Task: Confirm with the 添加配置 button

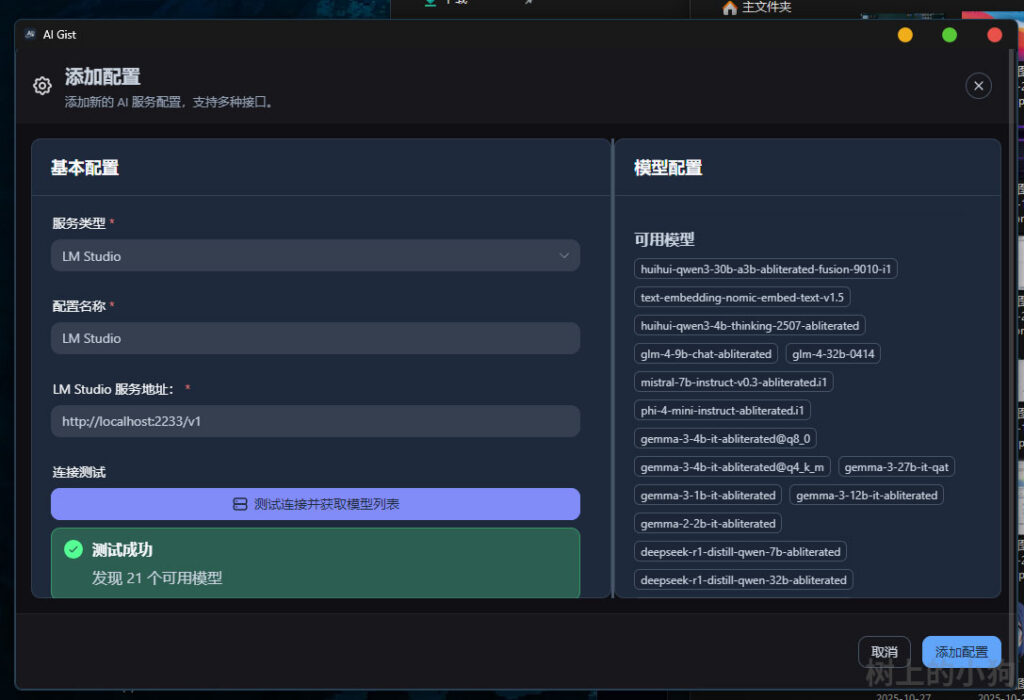Action: click(961, 652)
